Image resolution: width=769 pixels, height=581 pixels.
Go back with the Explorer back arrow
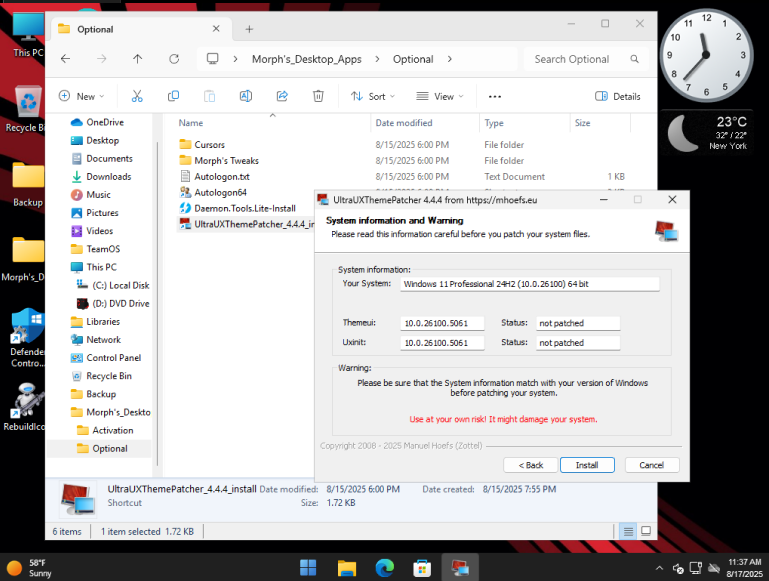pos(65,59)
